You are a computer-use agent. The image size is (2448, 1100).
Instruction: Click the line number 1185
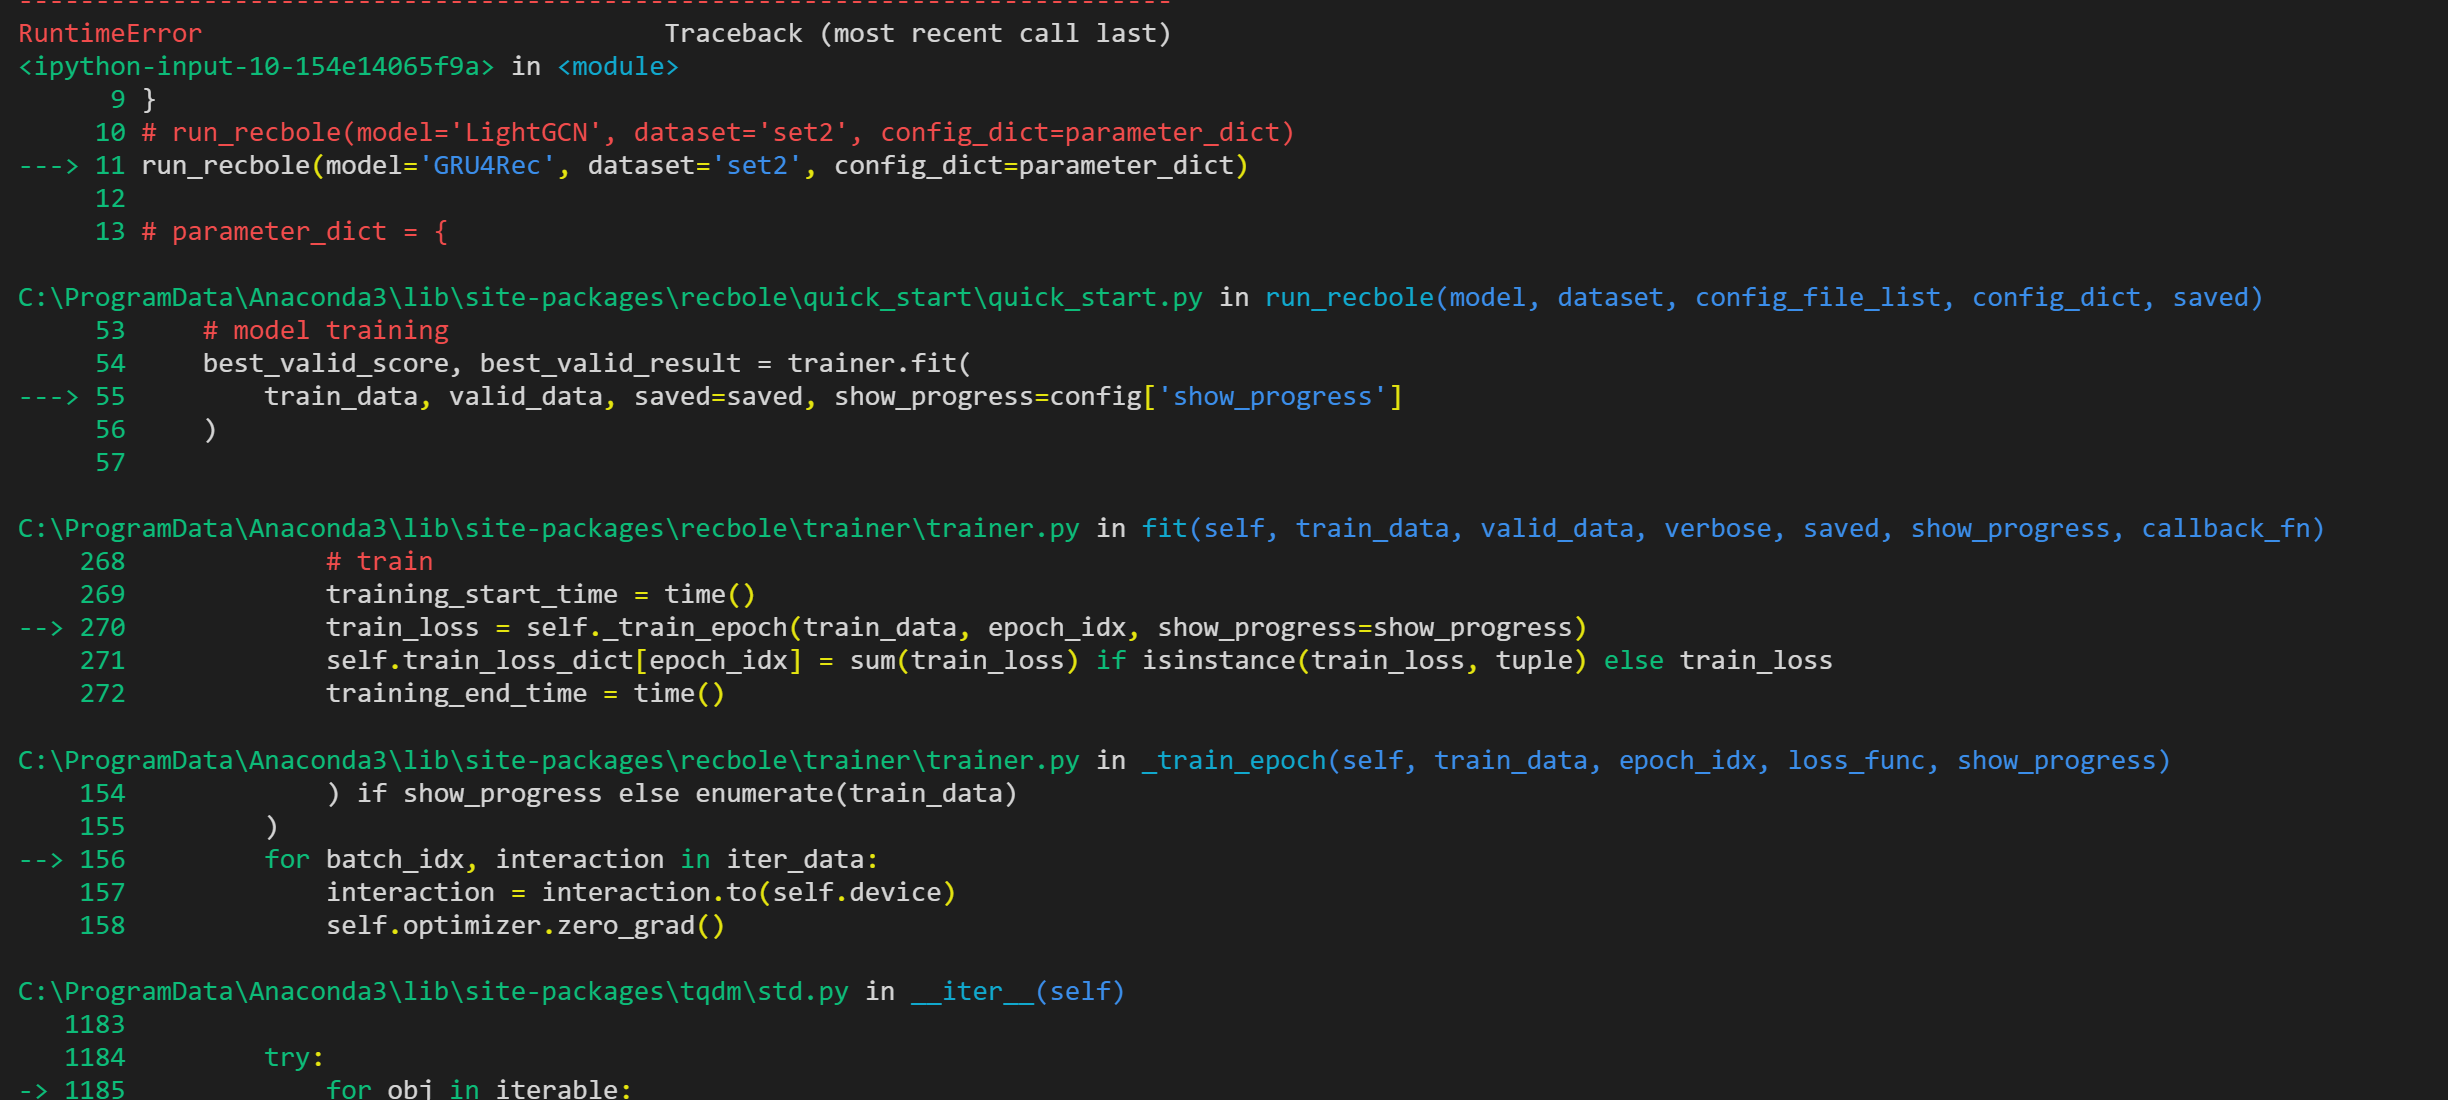[x=95, y=1088]
